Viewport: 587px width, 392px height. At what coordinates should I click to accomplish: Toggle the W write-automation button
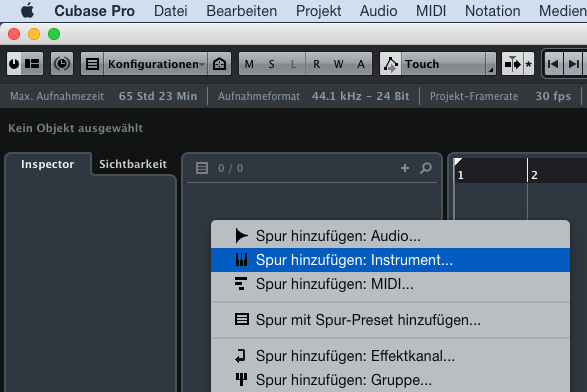(x=338, y=64)
